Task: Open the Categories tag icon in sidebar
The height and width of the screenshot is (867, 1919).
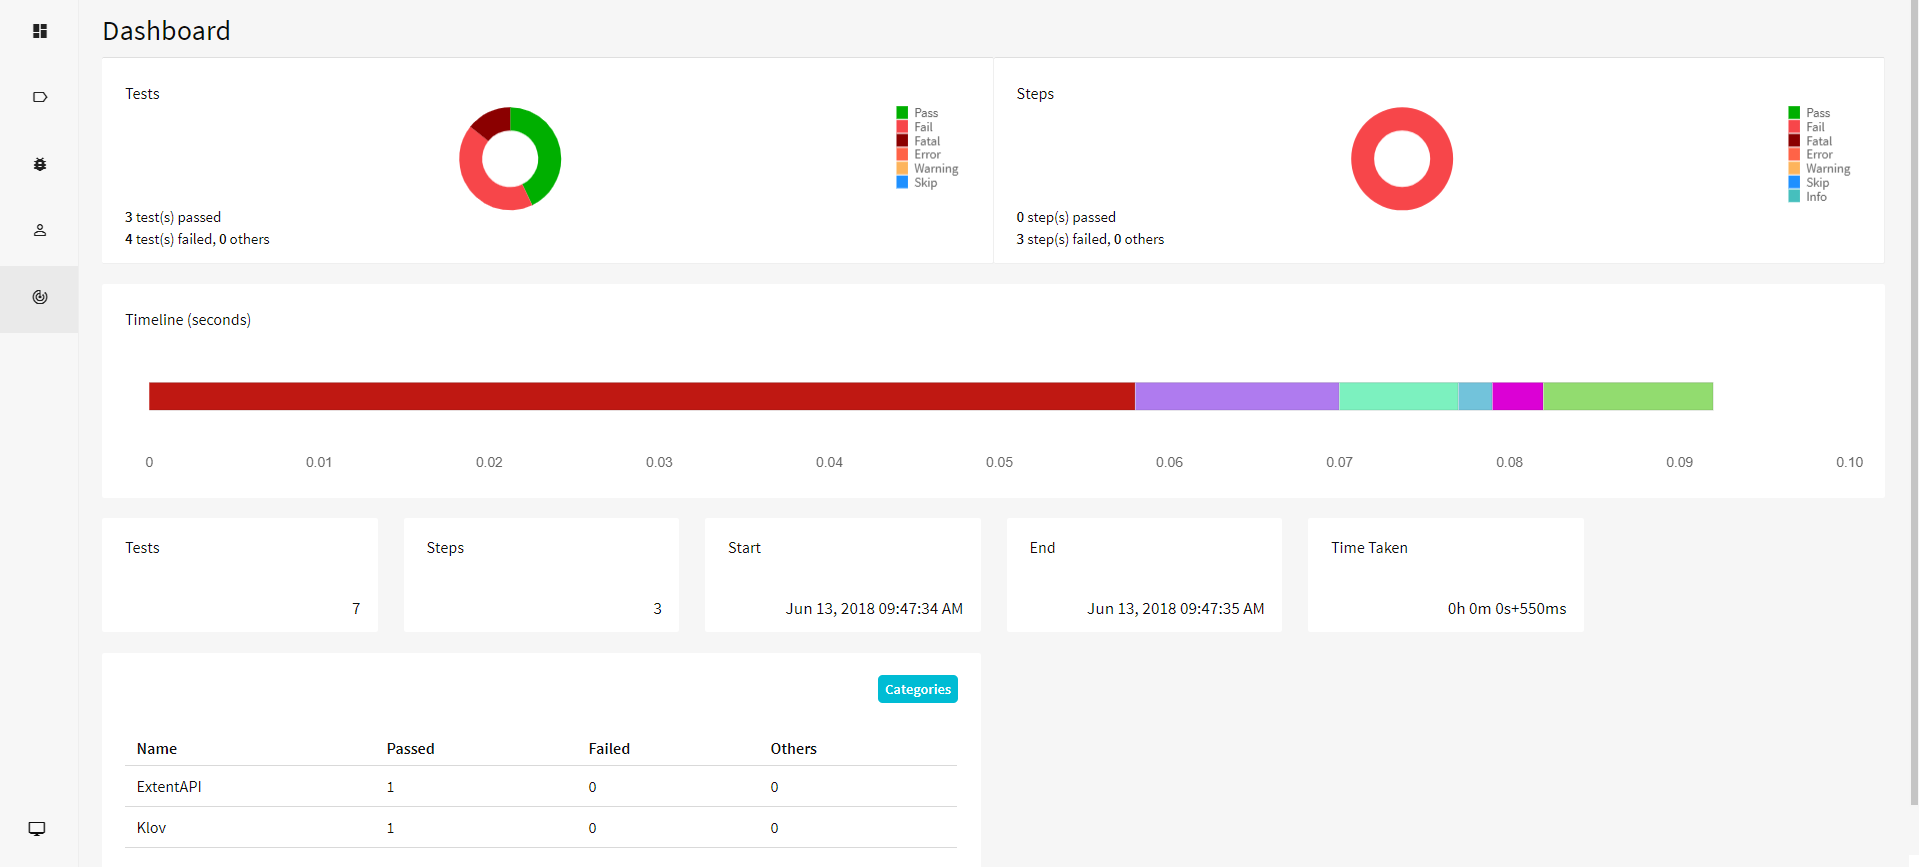Action: 40,97
